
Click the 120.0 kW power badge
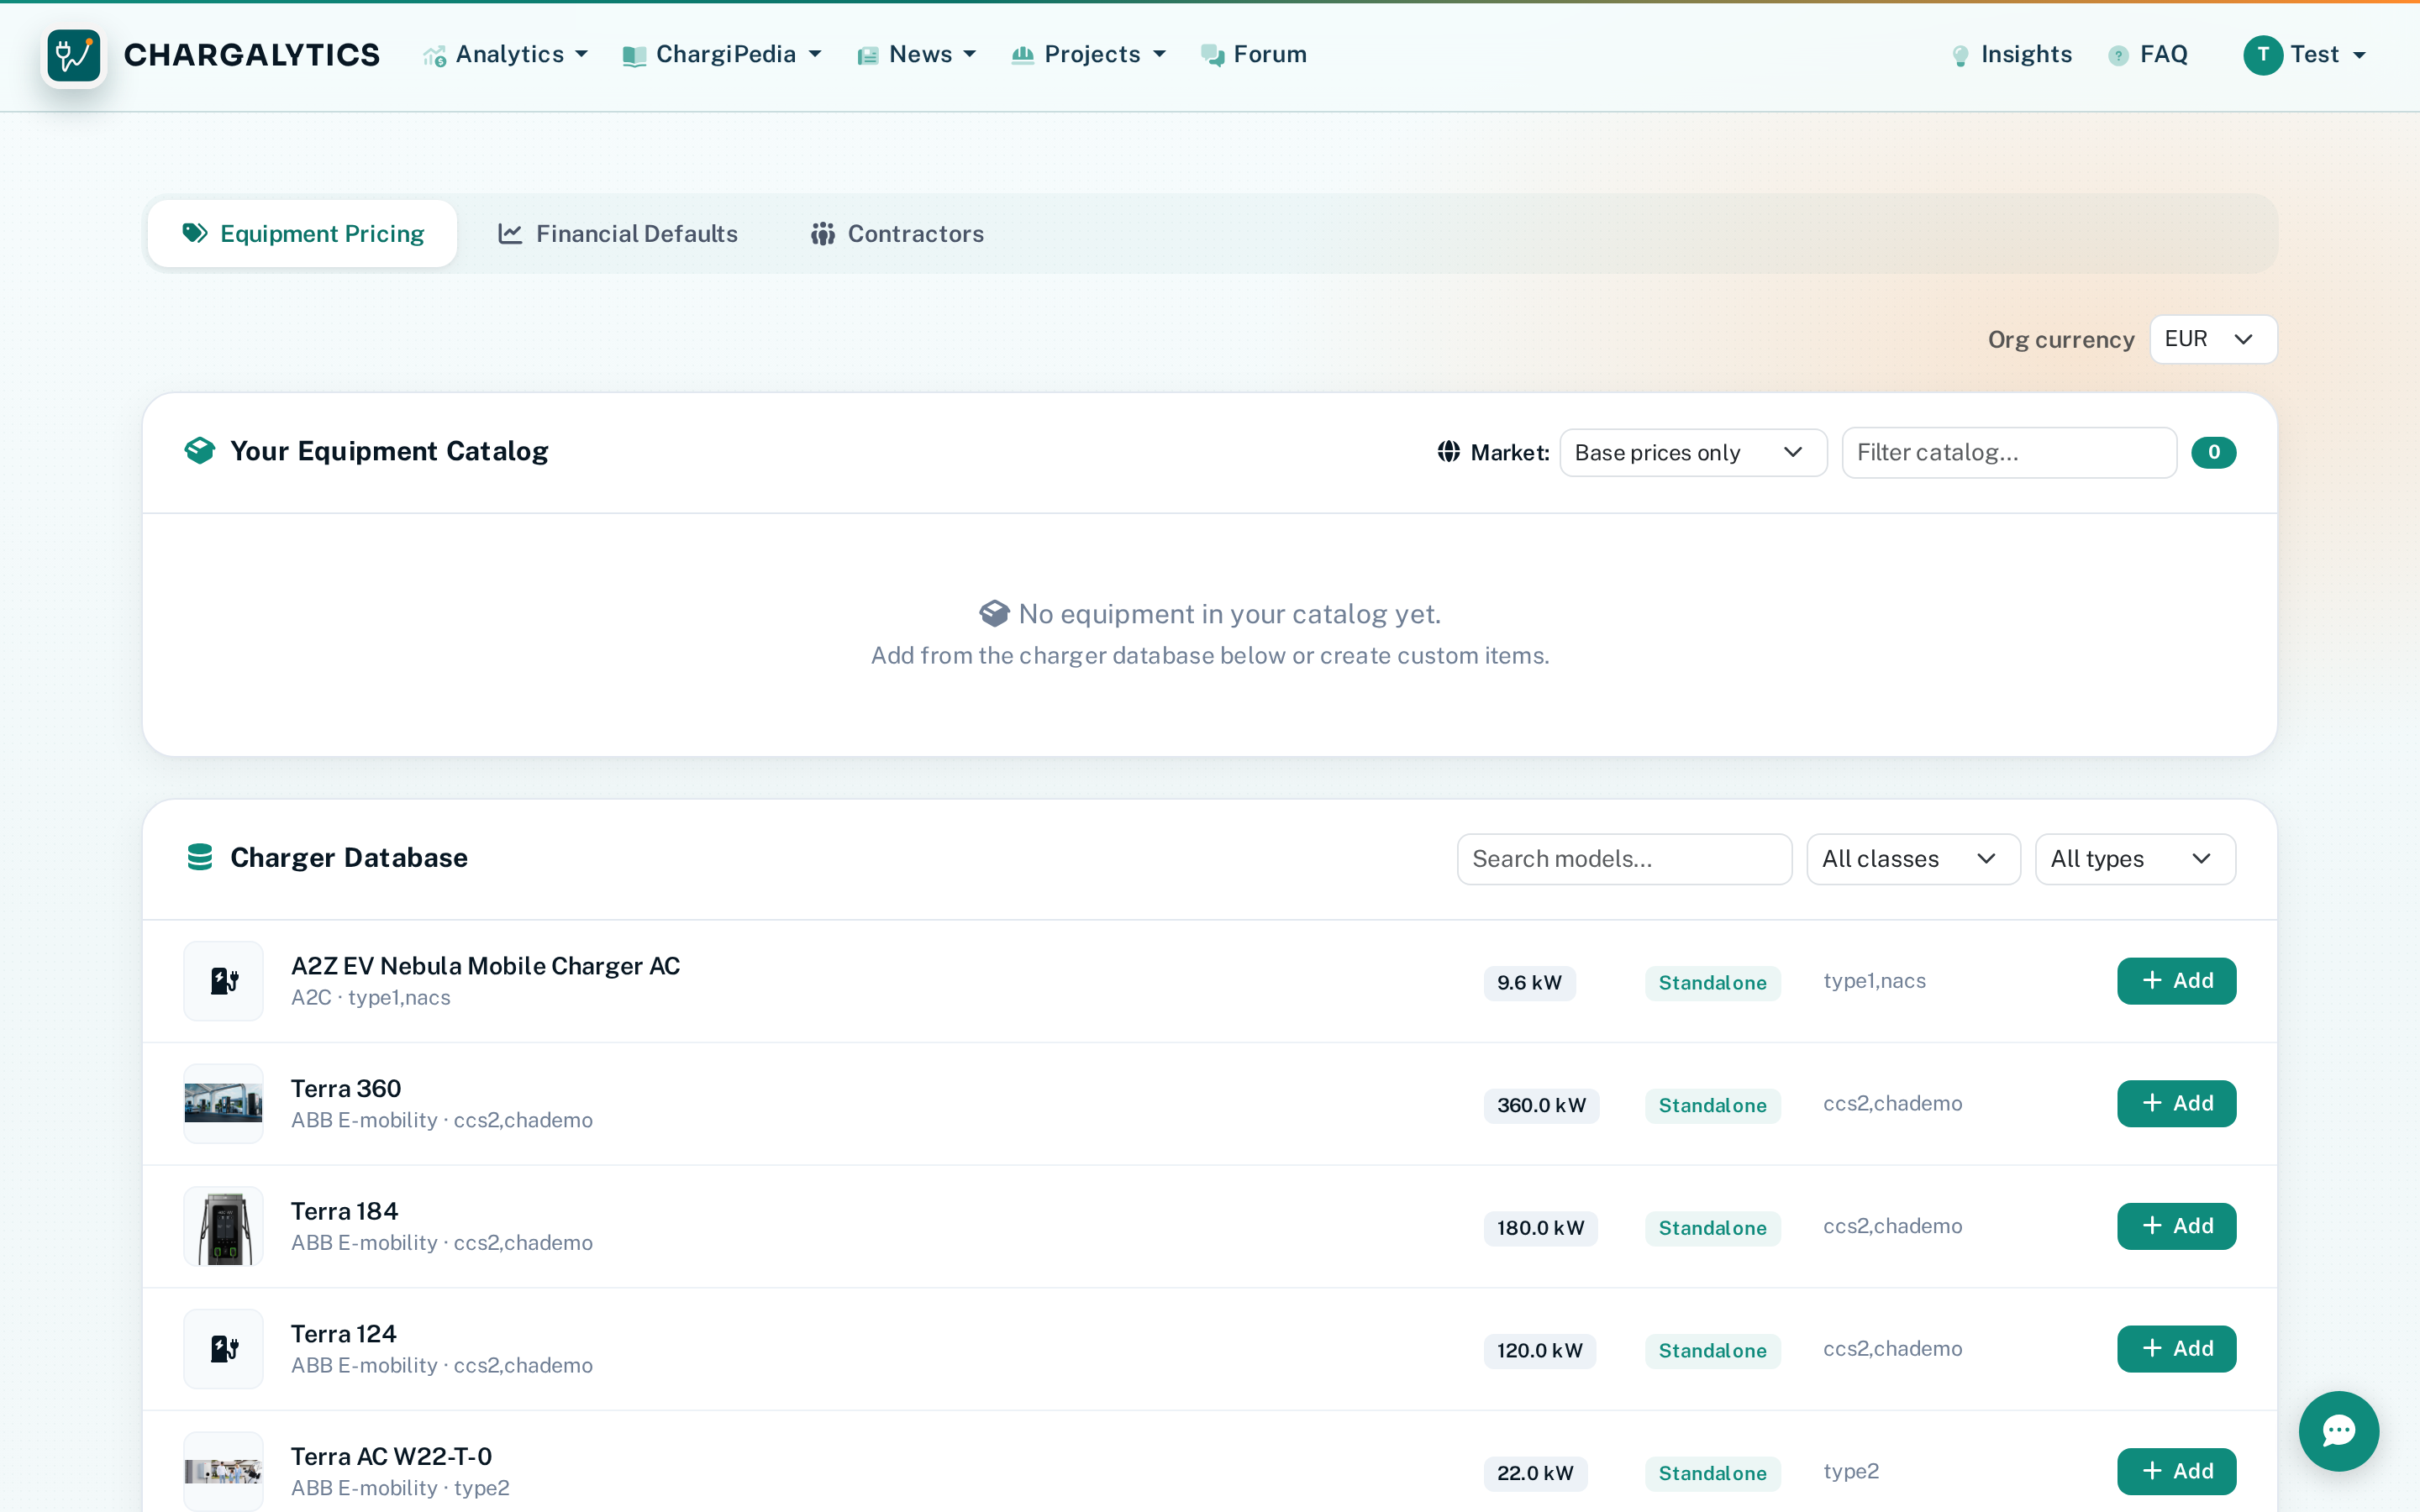coord(1539,1350)
